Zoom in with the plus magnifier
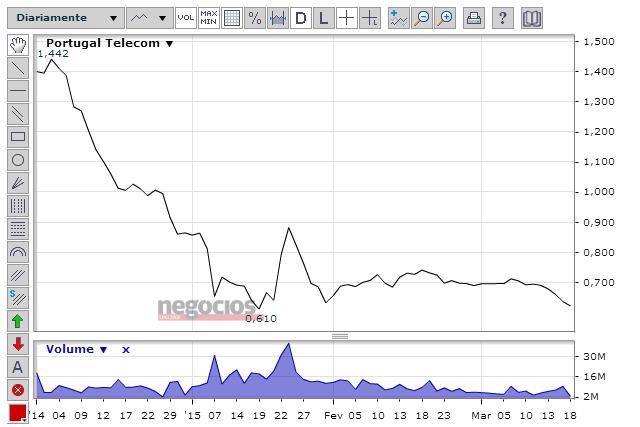The width and height of the screenshot is (640, 427). pyautogui.click(x=445, y=18)
